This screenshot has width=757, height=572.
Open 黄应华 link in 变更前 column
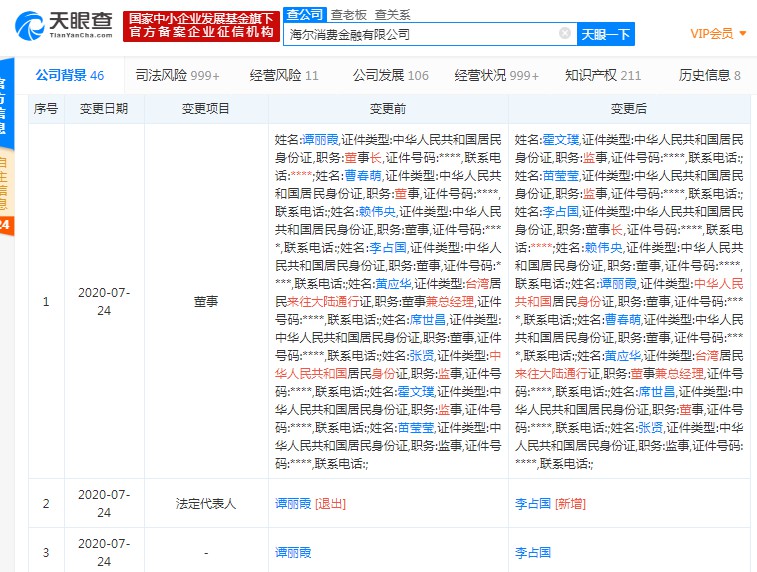pos(393,284)
